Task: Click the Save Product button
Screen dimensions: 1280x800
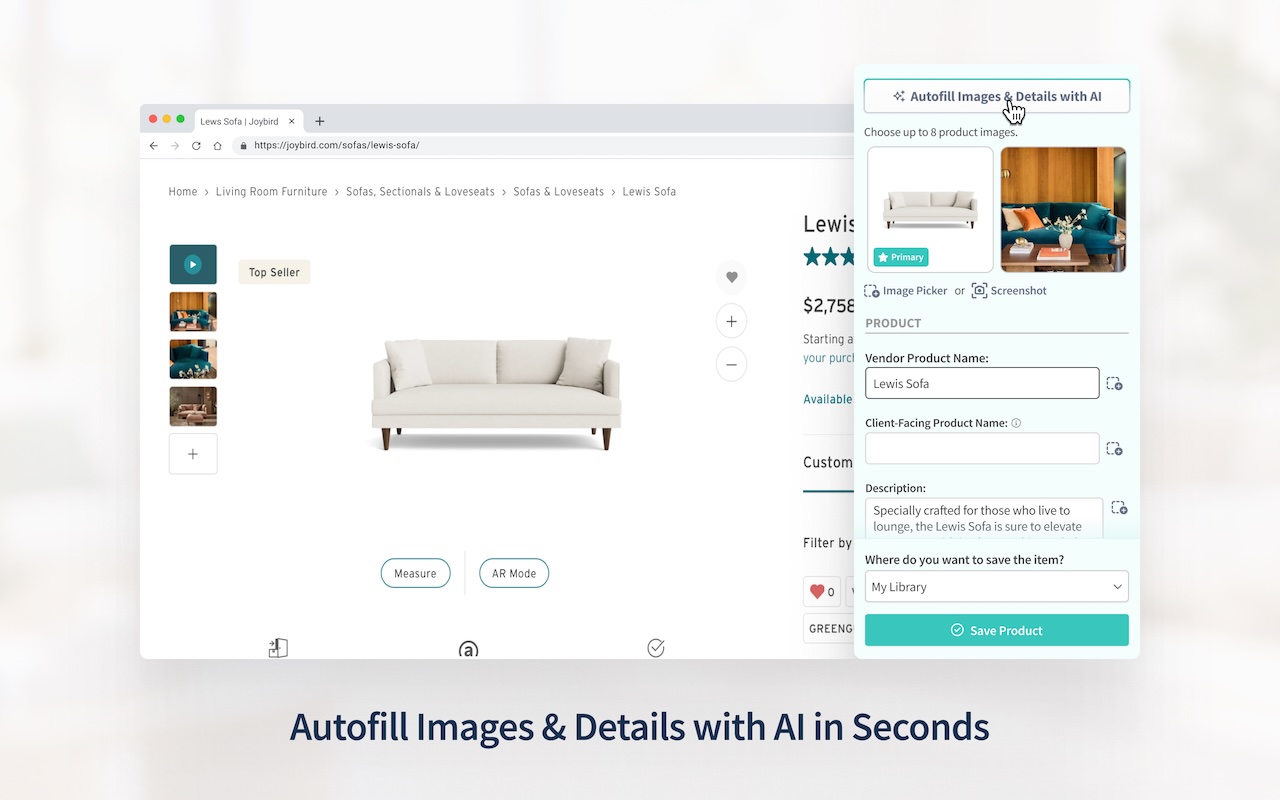Action: [x=996, y=630]
